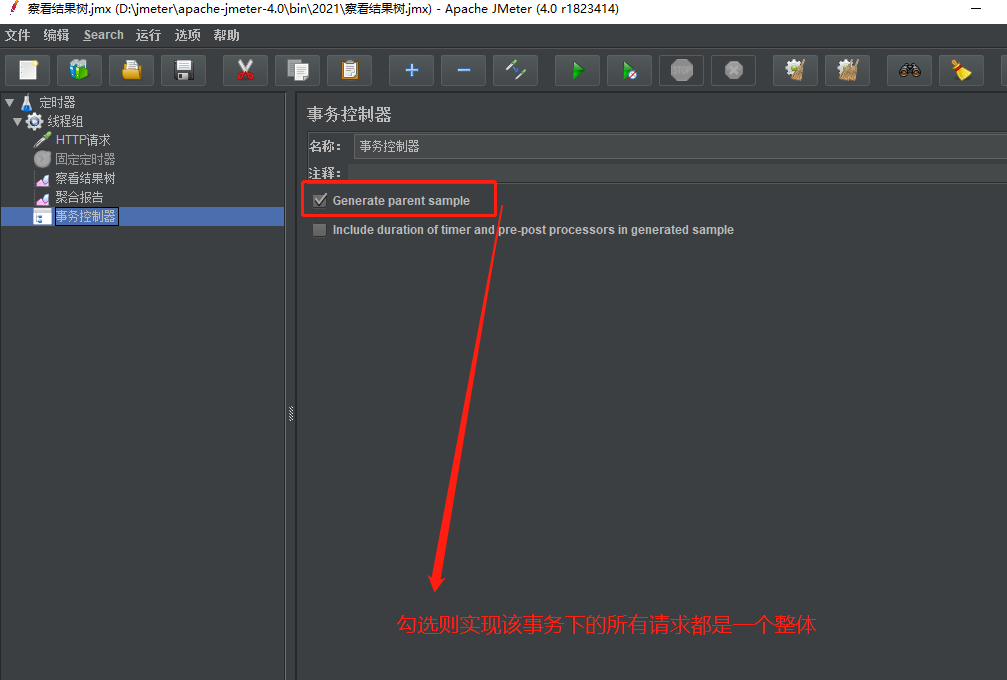This screenshot has height=680, width=1007.
Task: Click the Toggle enable/disable icon
Action: (516, 70)
